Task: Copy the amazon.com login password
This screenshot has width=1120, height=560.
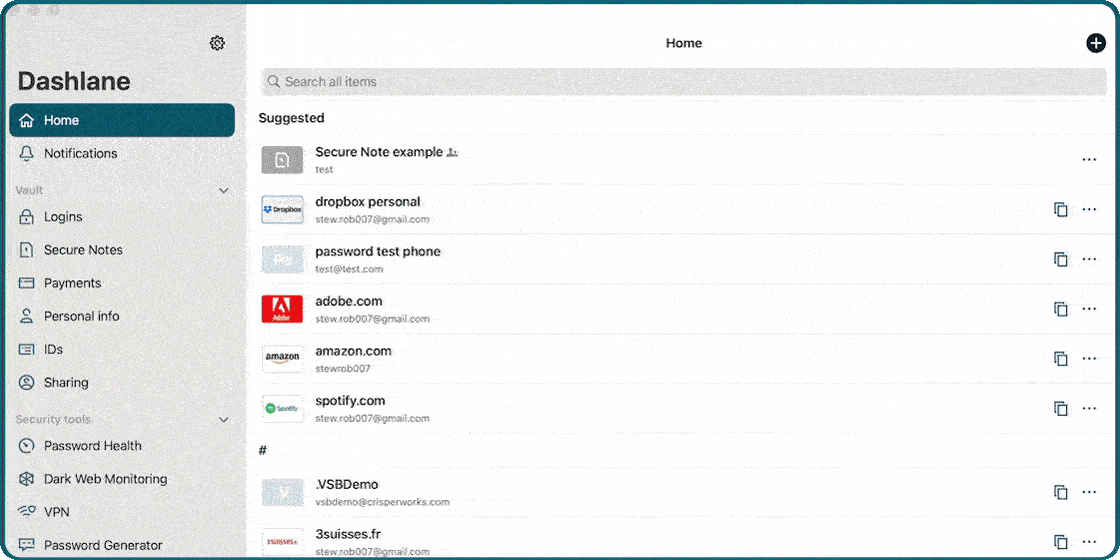Action: (x=1060, y=359)
